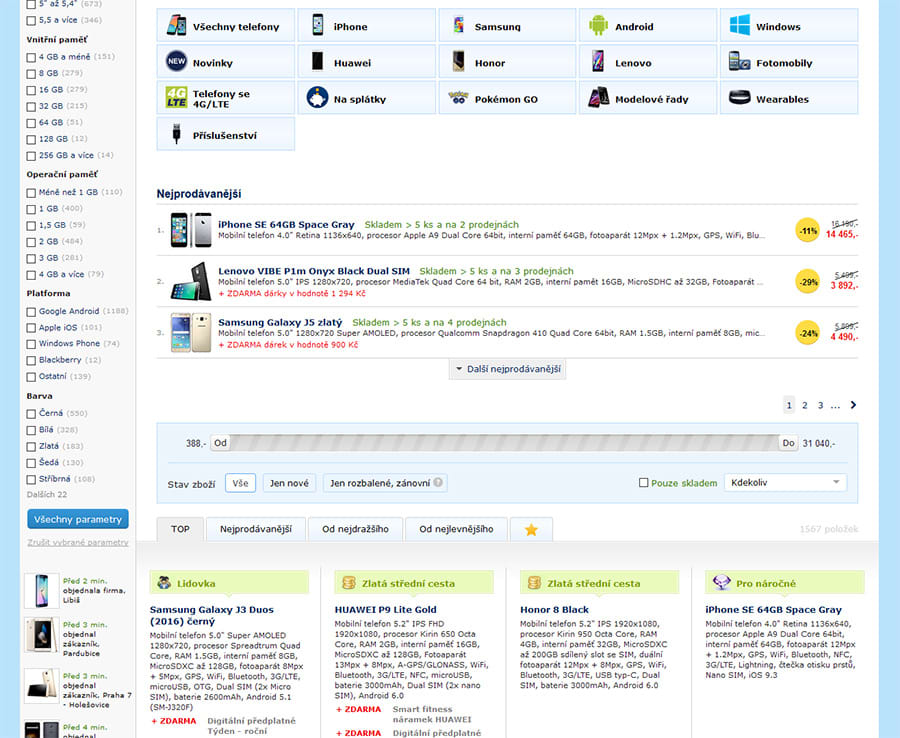This screenshot has width=900, height=738.
Task: Select the Jen nové condition button
Action: click(x=289, y=483)
